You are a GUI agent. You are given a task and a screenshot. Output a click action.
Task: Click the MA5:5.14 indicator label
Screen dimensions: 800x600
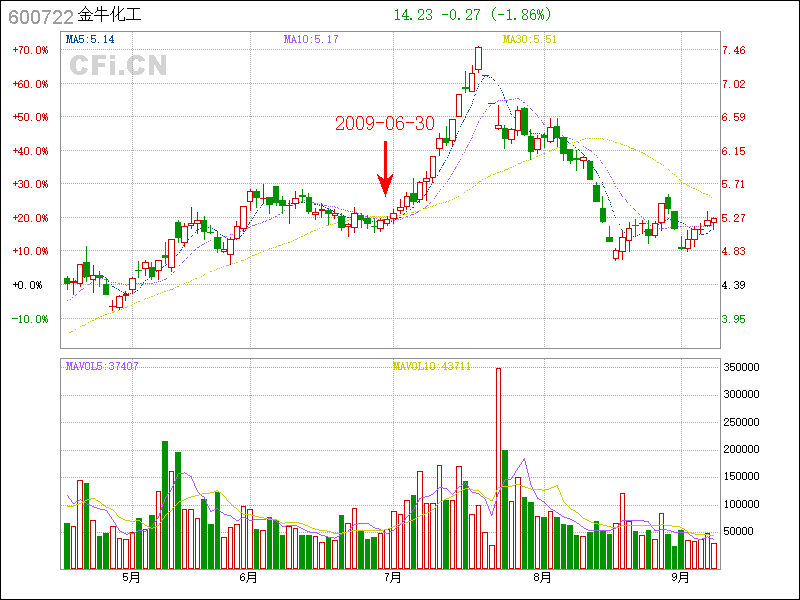[x=90, y=39]
